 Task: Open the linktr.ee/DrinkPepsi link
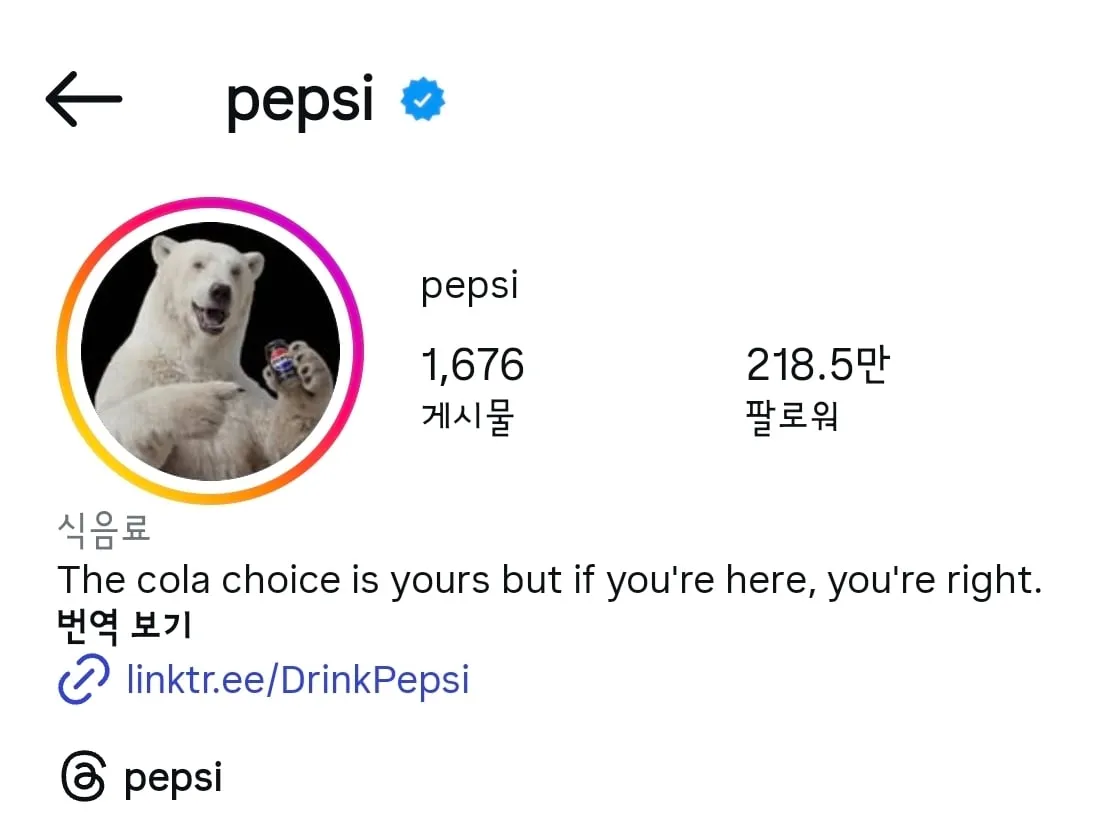[x=297, y=680]
